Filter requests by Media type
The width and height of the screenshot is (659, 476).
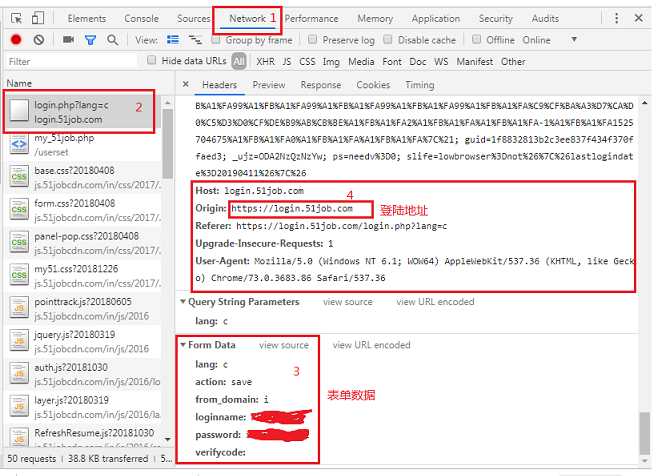[x=361, y=62]
